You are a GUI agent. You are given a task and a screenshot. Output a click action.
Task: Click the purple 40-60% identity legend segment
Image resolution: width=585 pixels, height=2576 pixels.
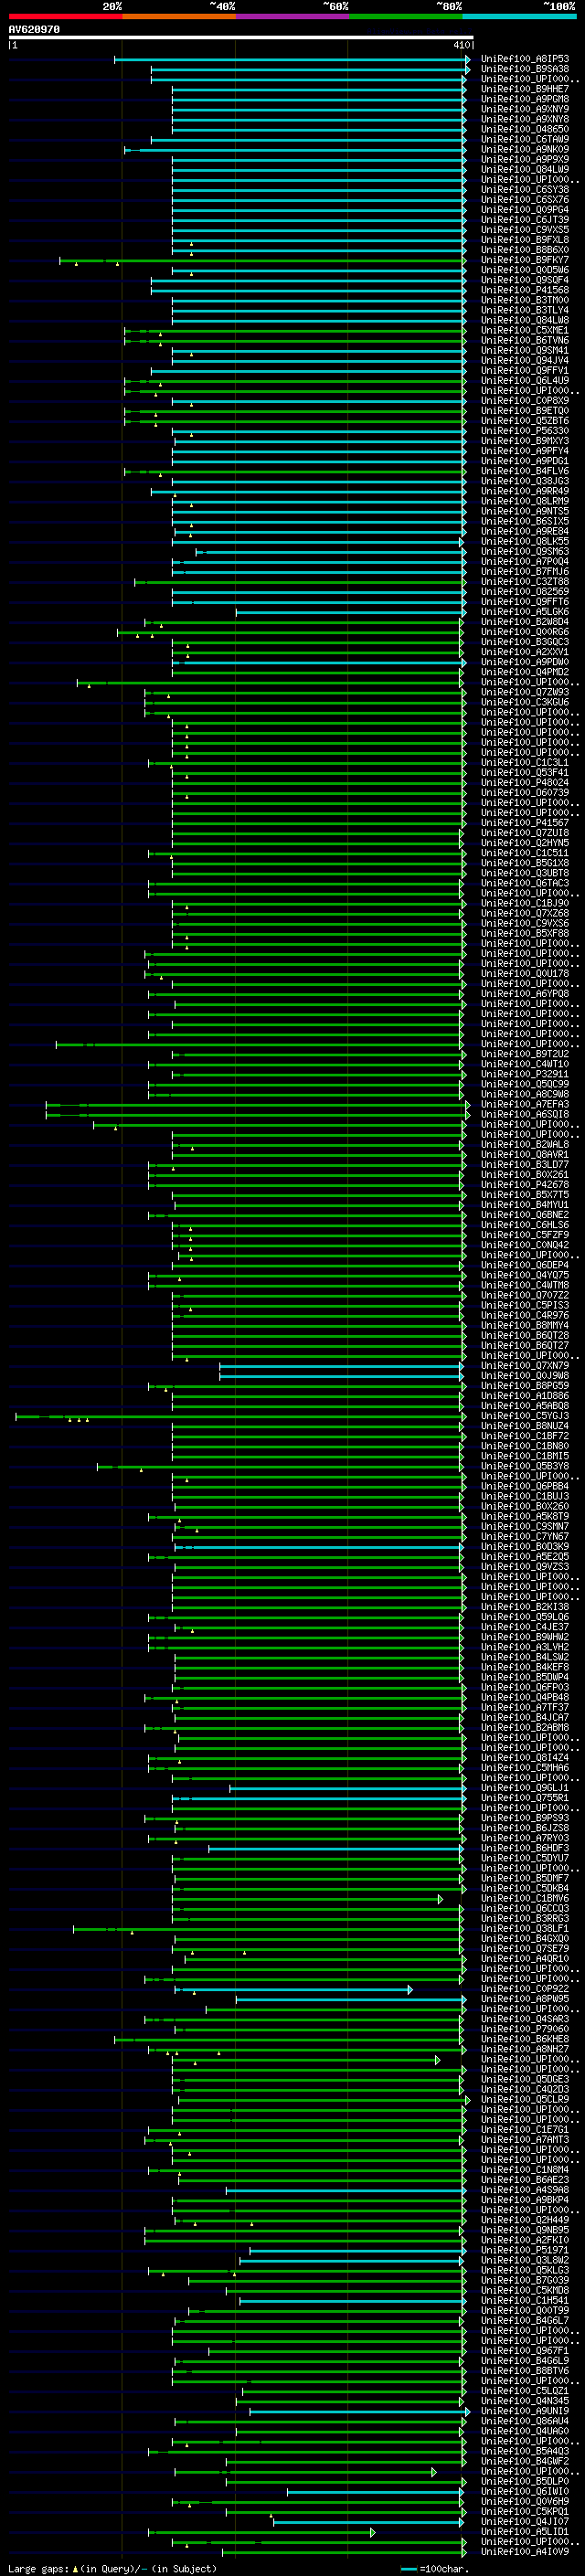[x=292, y=16]
